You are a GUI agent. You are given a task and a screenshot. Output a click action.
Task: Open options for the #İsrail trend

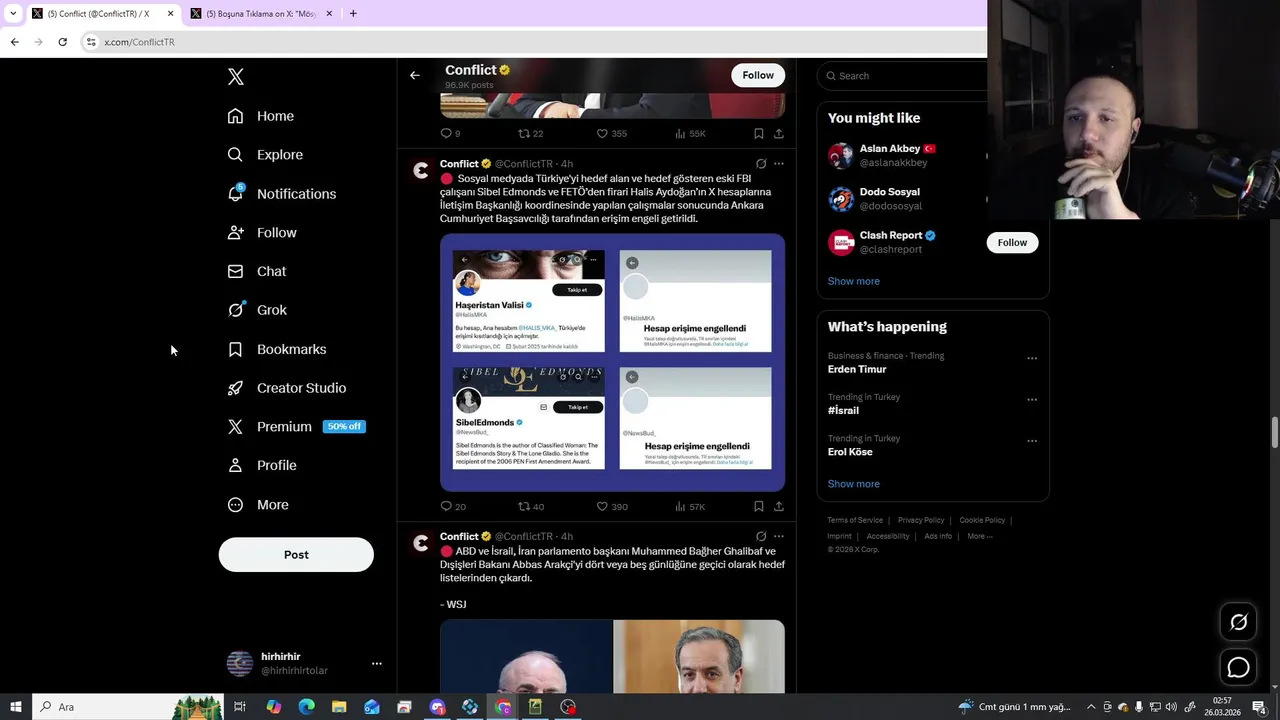coord(1032,400)
